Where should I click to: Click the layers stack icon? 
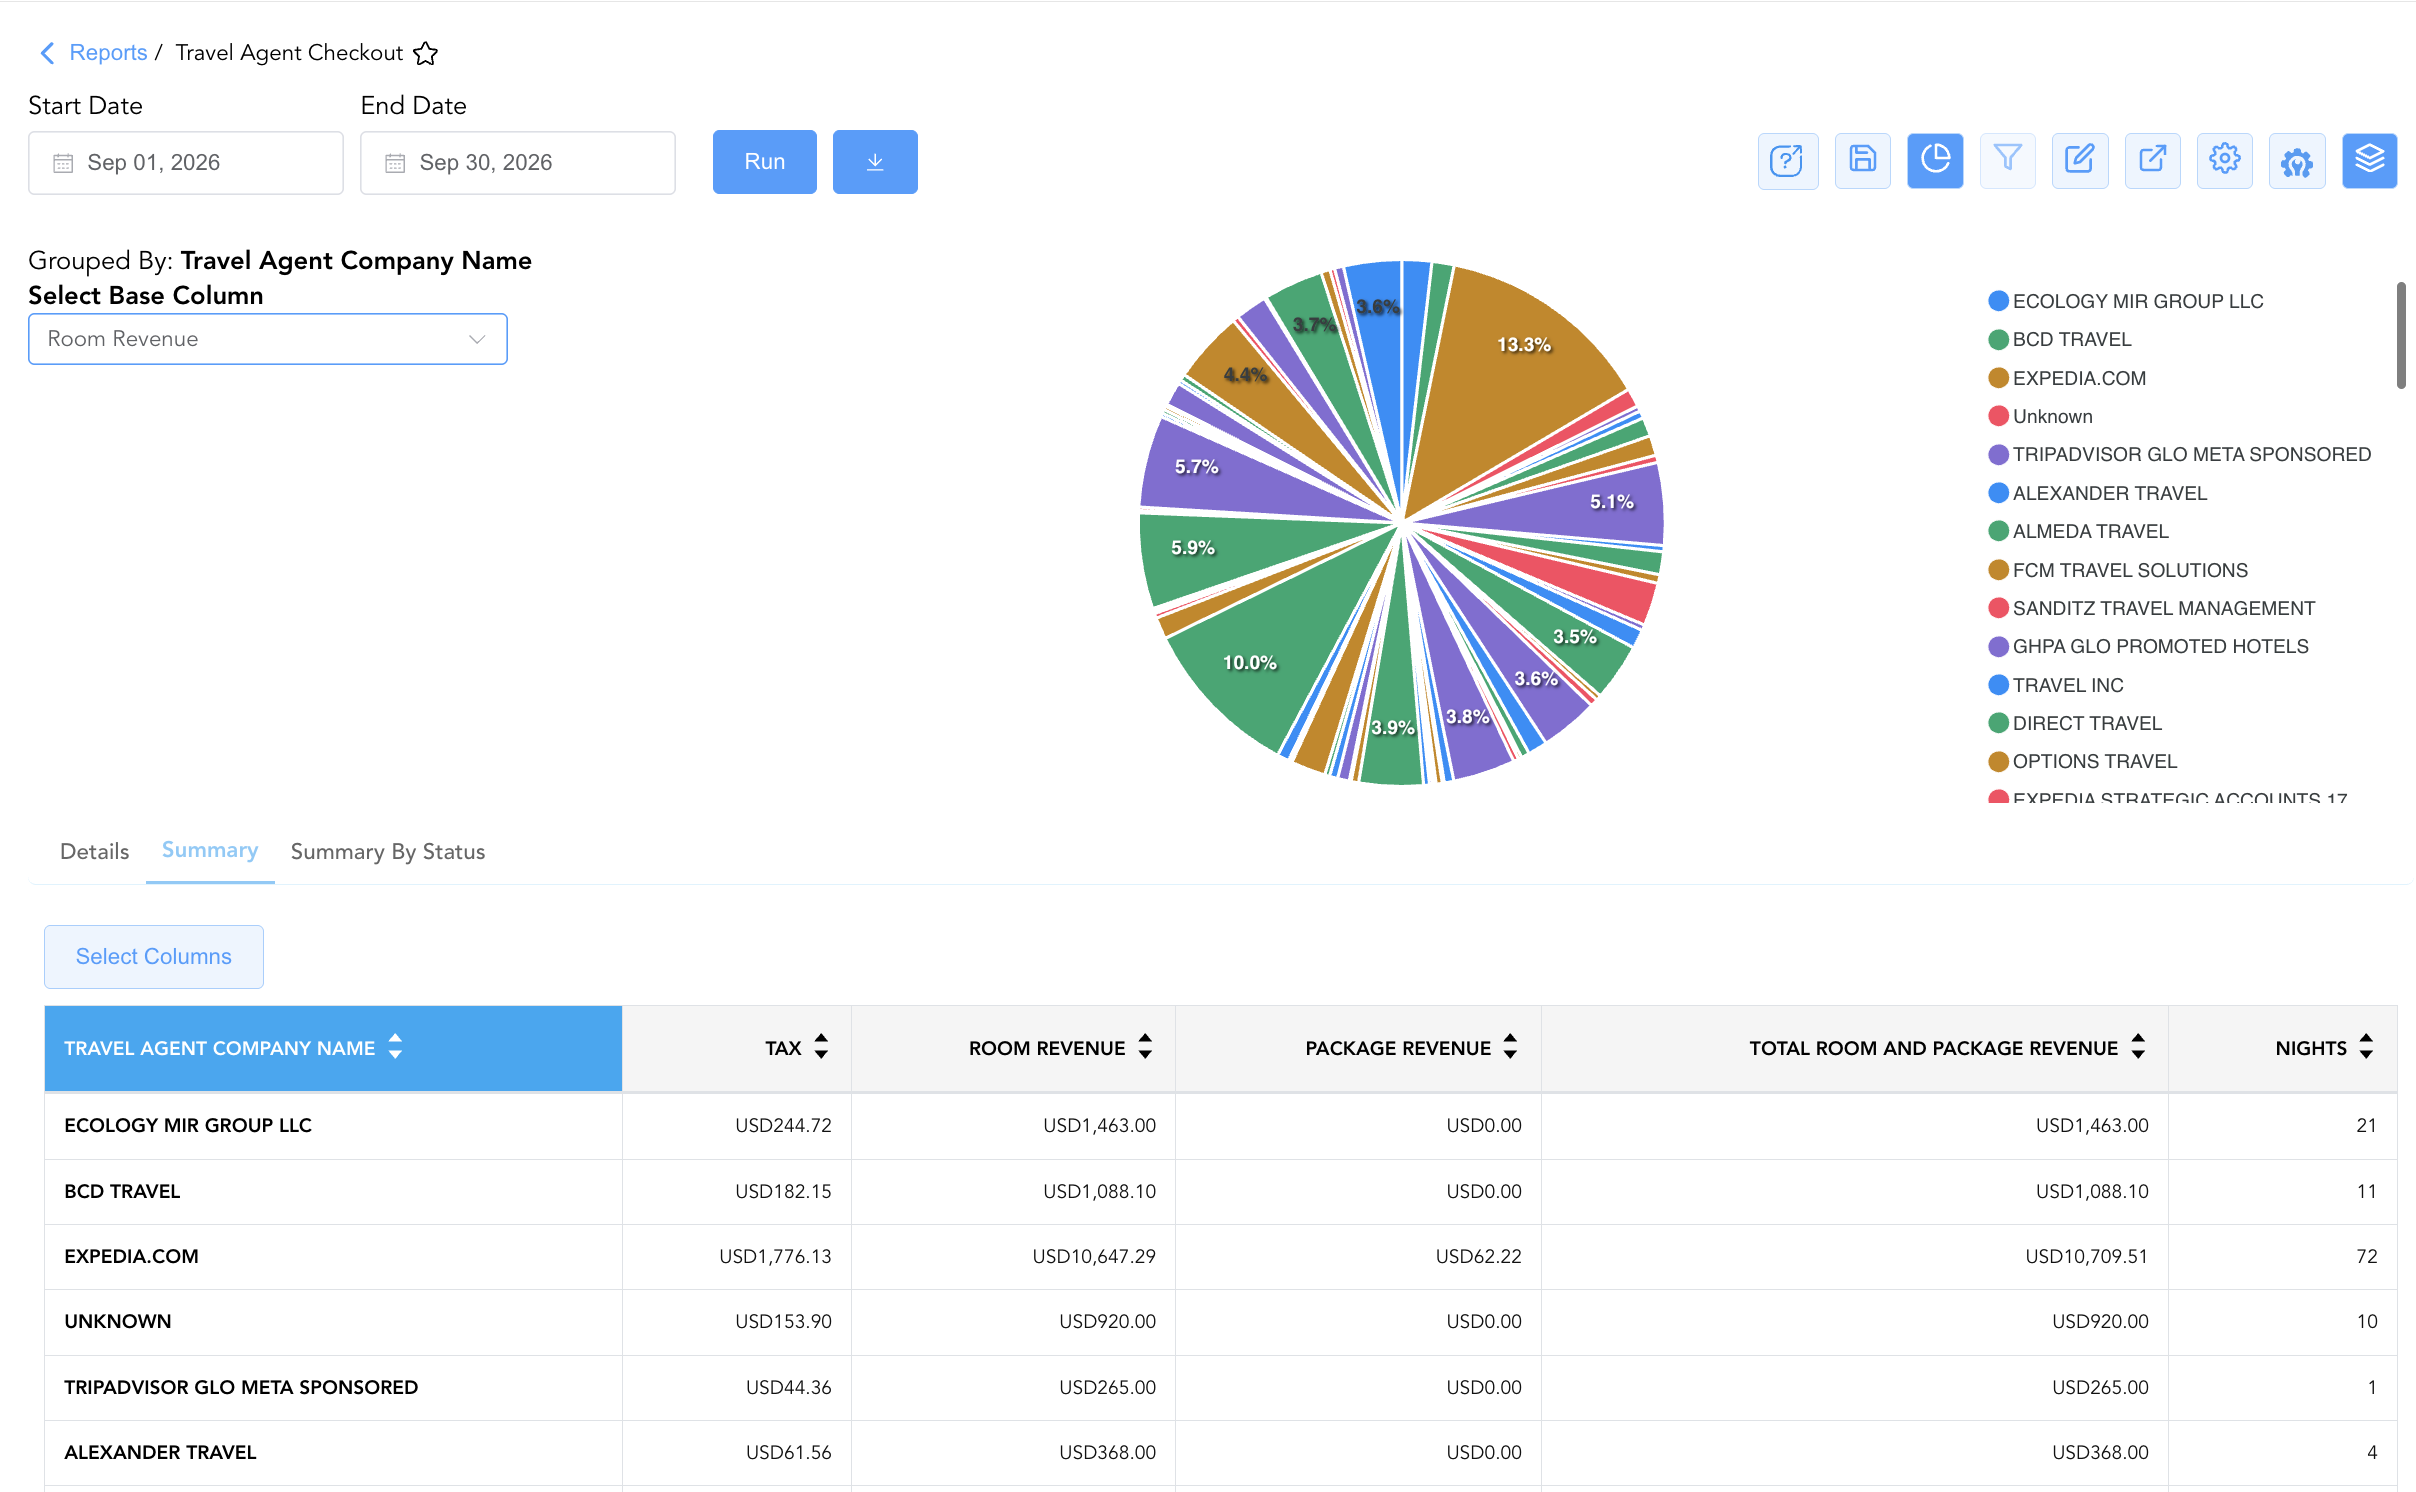coord(2369,160)
